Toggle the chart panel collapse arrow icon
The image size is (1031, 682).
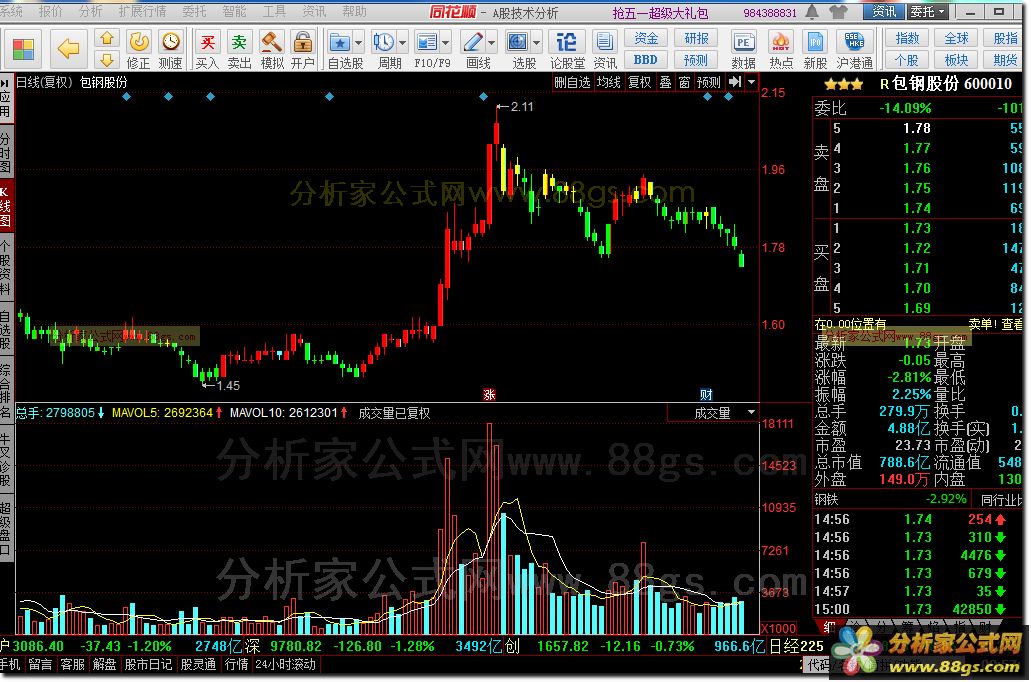tap(735, 82)
